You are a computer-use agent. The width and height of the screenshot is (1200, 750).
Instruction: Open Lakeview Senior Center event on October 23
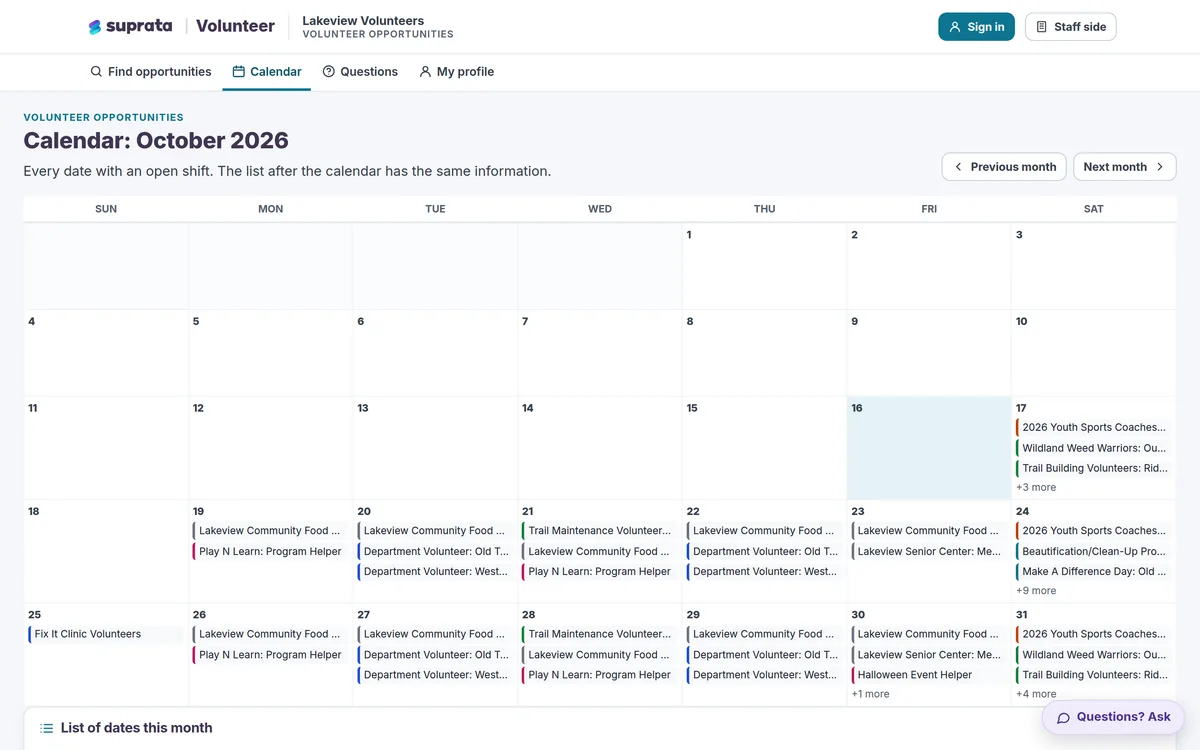click(x=929, y=552)
